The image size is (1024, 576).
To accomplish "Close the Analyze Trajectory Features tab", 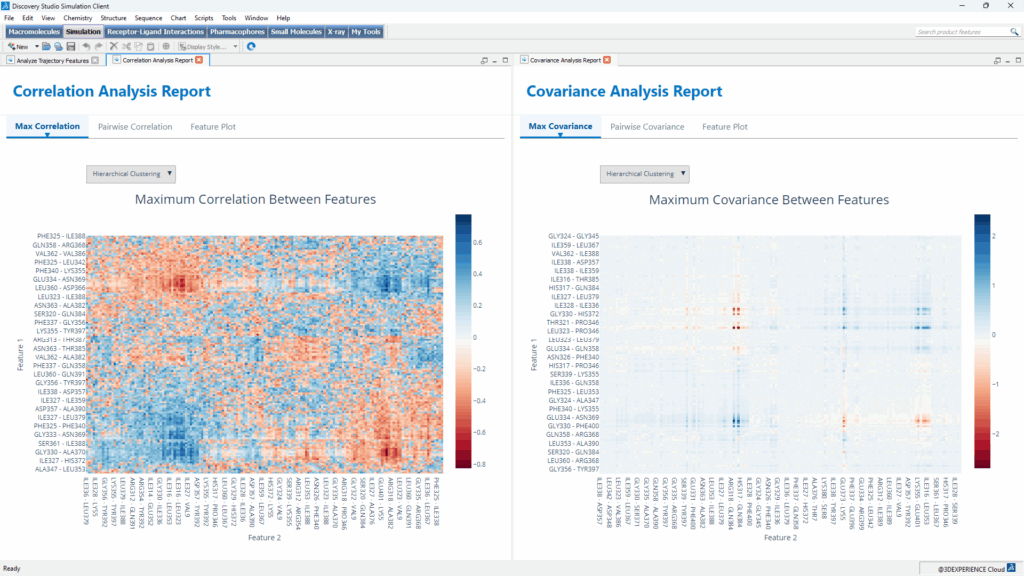I will tap(95, 60).
